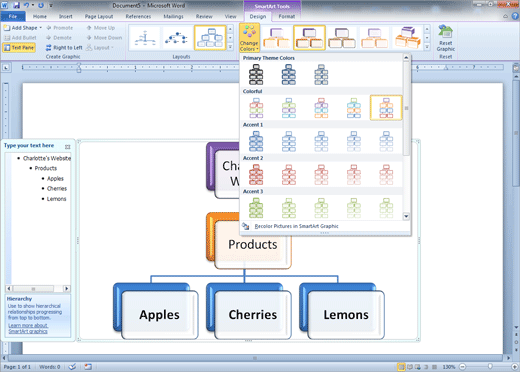Click the Right to Left icon
The width and height of the screenshot is (520, 372).
(x=49, y=48)
